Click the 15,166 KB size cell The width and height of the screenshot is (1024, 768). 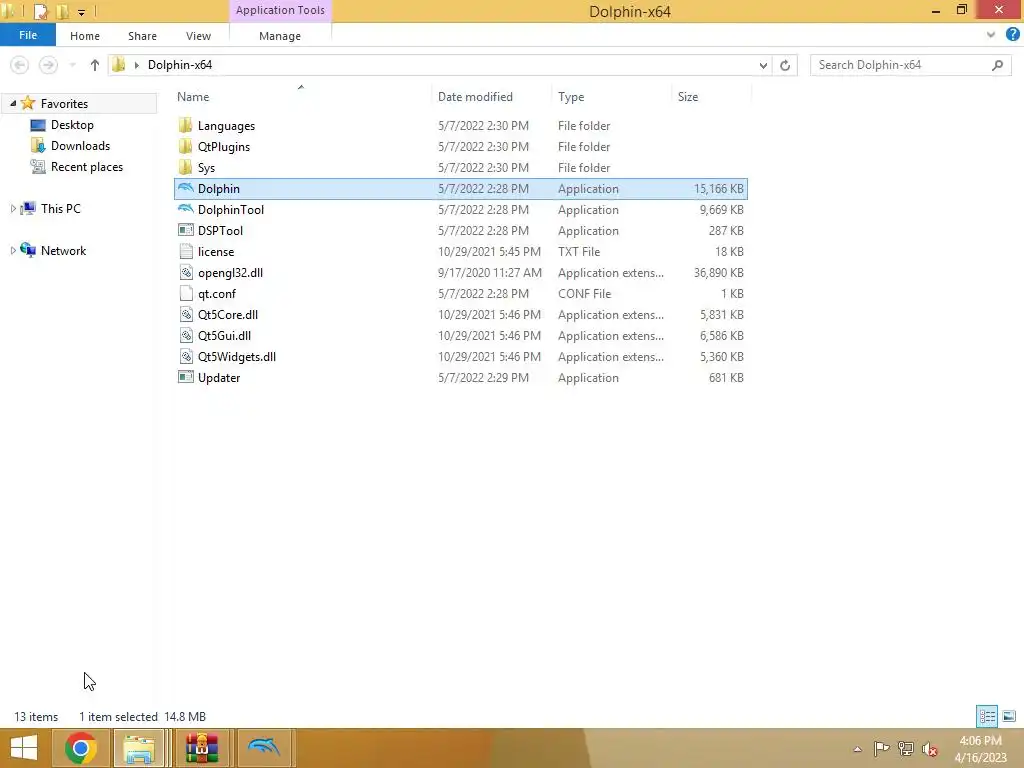click(718, 189)
